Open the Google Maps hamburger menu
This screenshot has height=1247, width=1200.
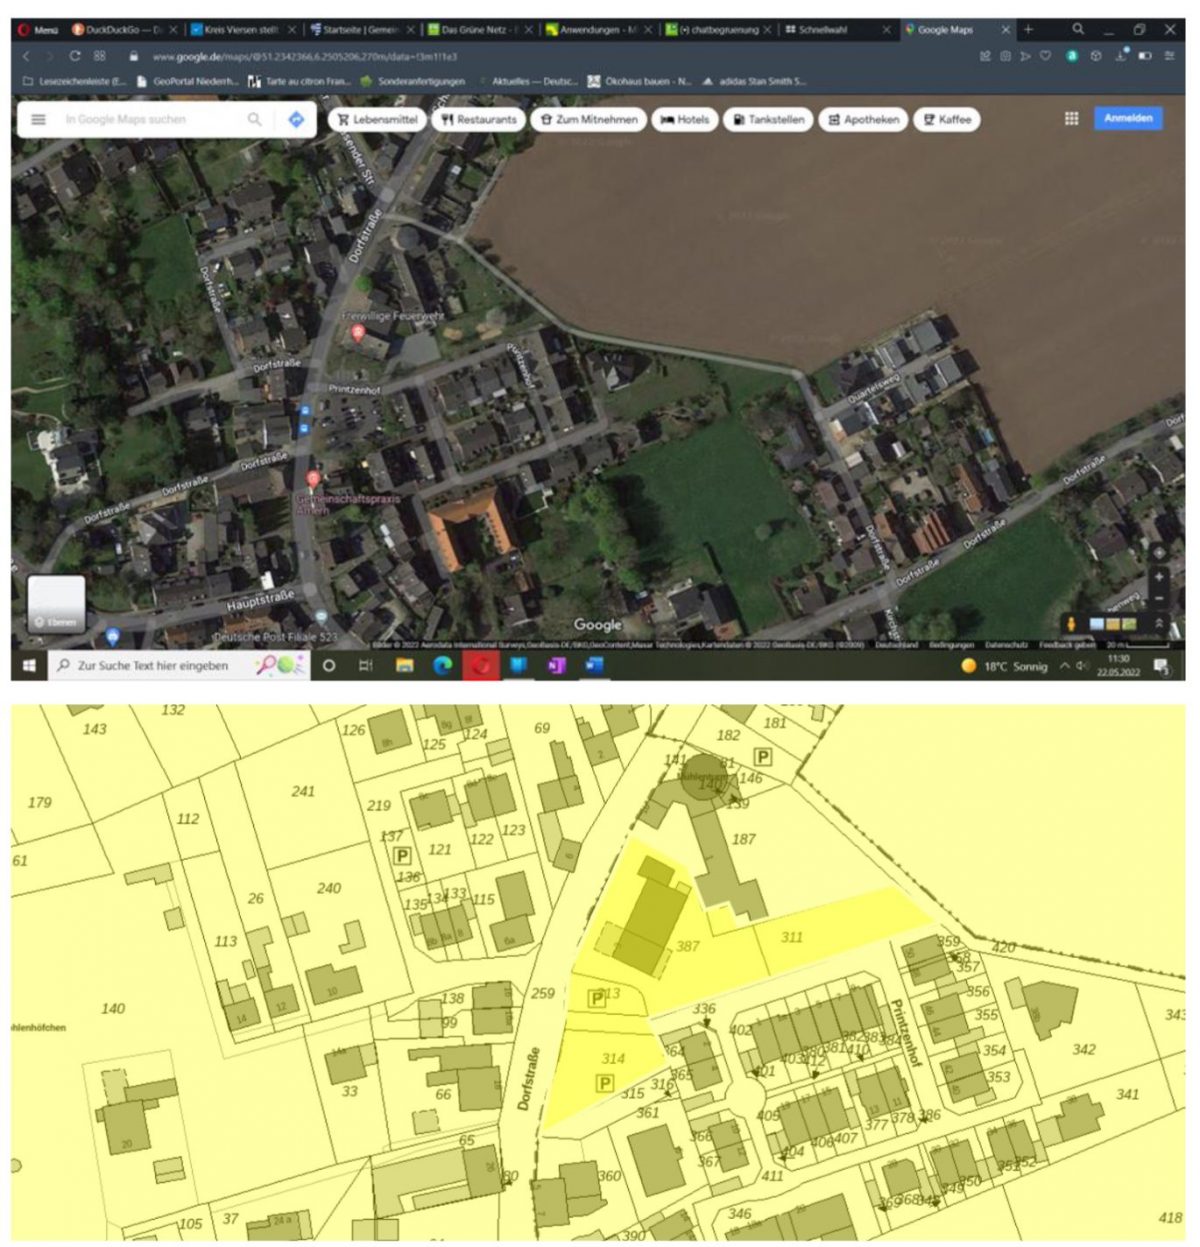point(38,119)
